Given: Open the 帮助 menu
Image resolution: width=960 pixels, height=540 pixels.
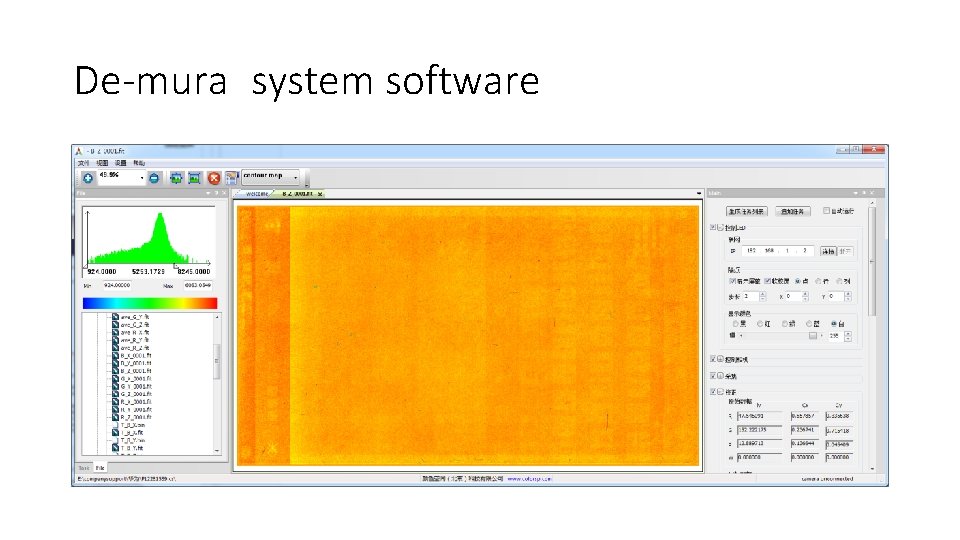Looking at the screenshot, I should [139, 163].
